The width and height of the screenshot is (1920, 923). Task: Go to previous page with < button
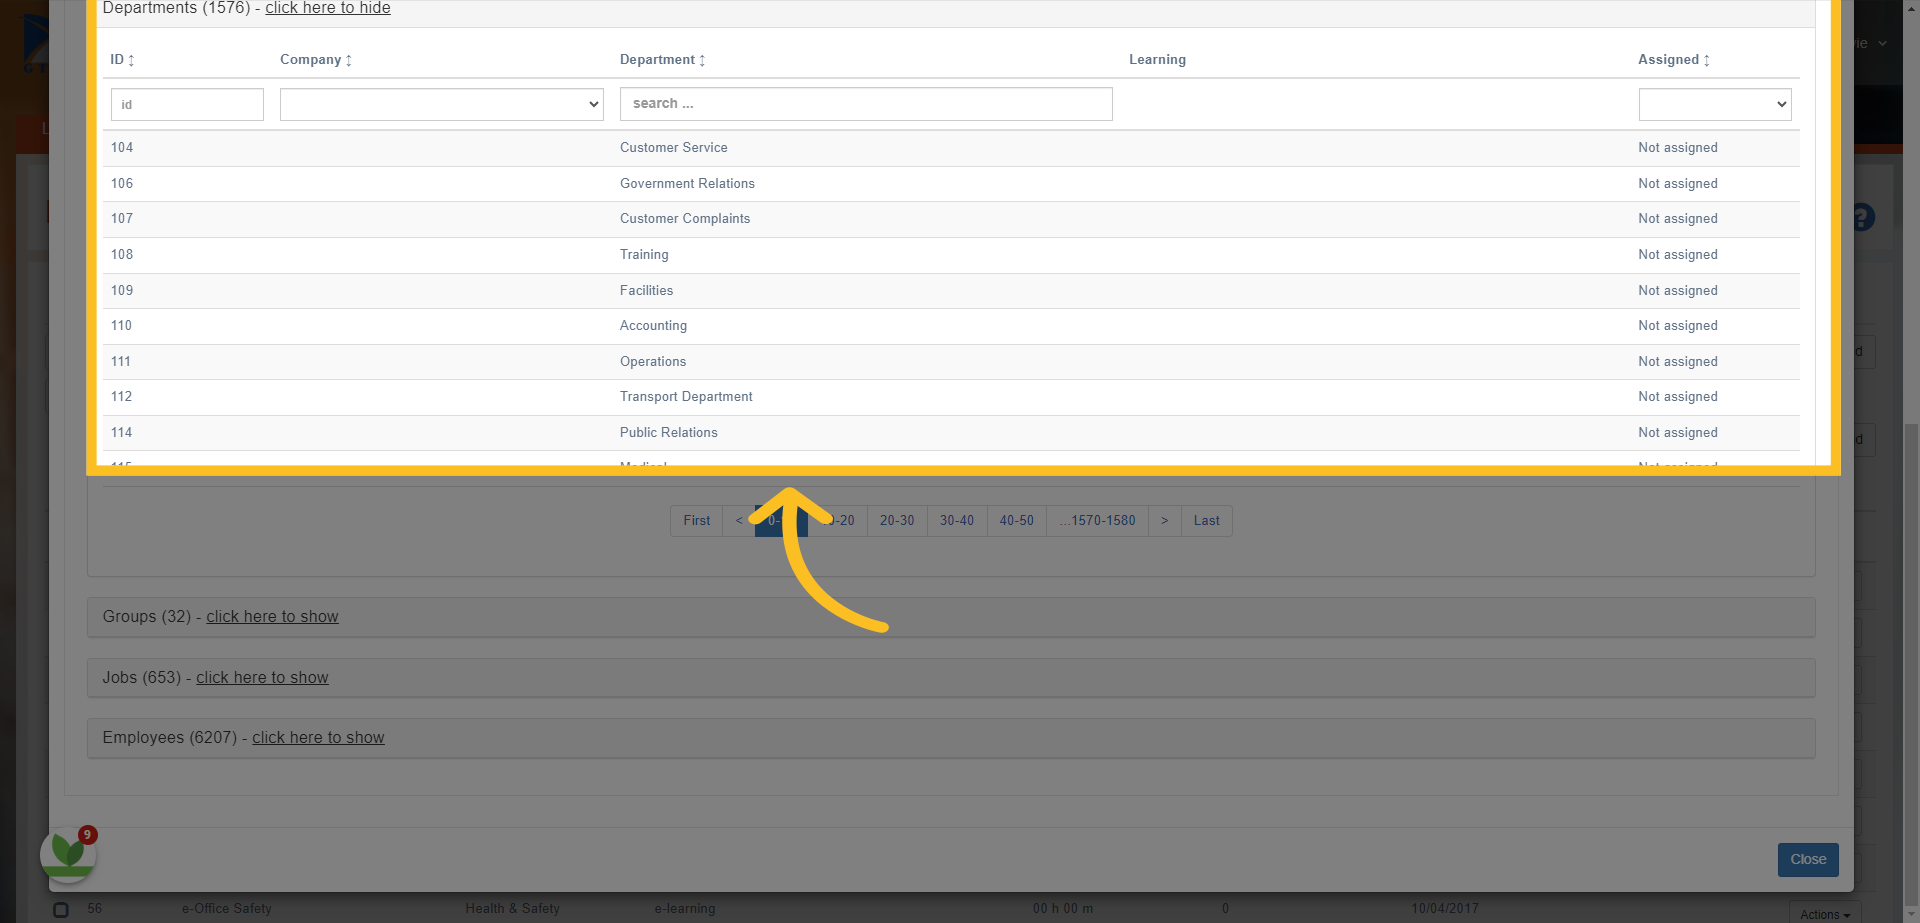739,521
